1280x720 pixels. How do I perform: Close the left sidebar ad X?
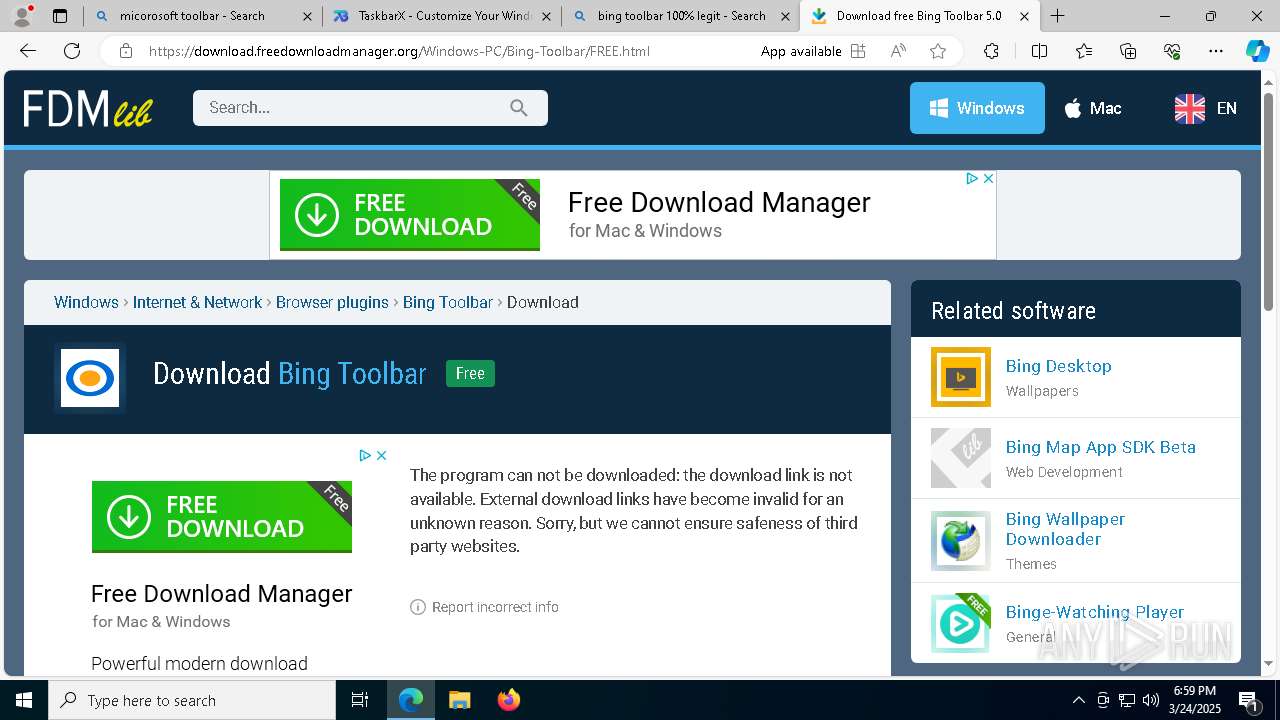pos(381,455)
